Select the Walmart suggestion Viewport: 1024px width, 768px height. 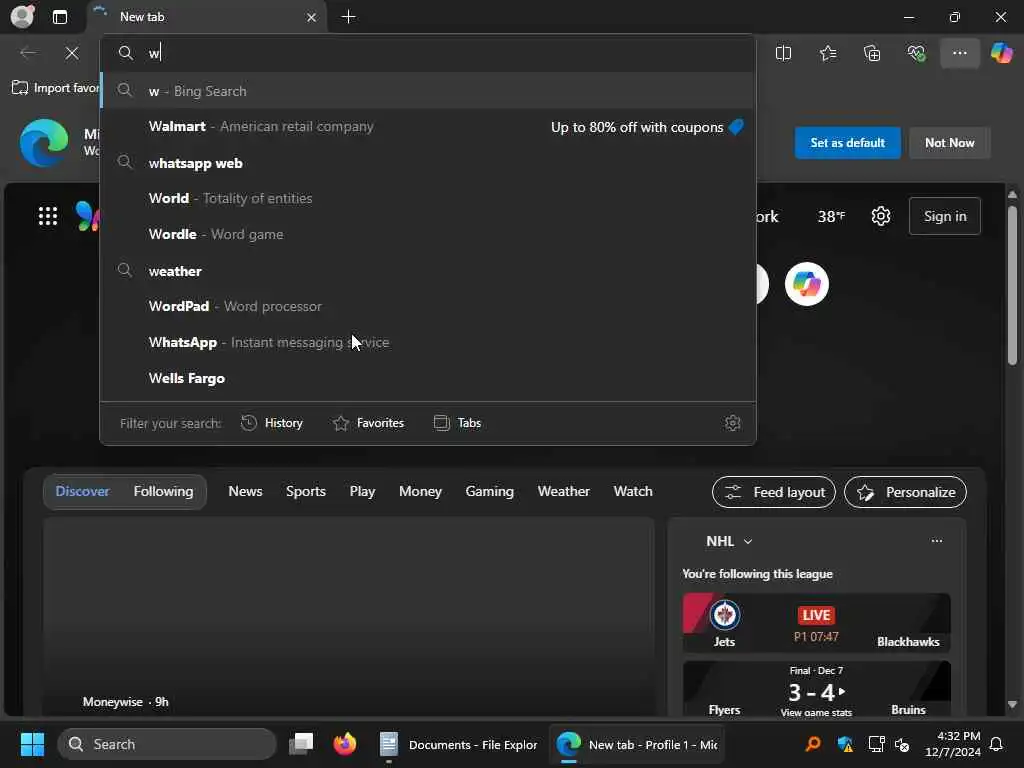pyautogui.click(x=428, y=127)
